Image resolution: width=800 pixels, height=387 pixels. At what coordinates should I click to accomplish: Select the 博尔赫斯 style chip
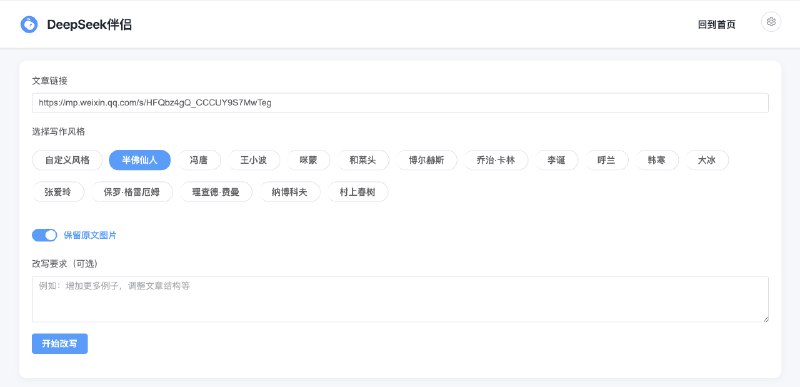[427, 160]
